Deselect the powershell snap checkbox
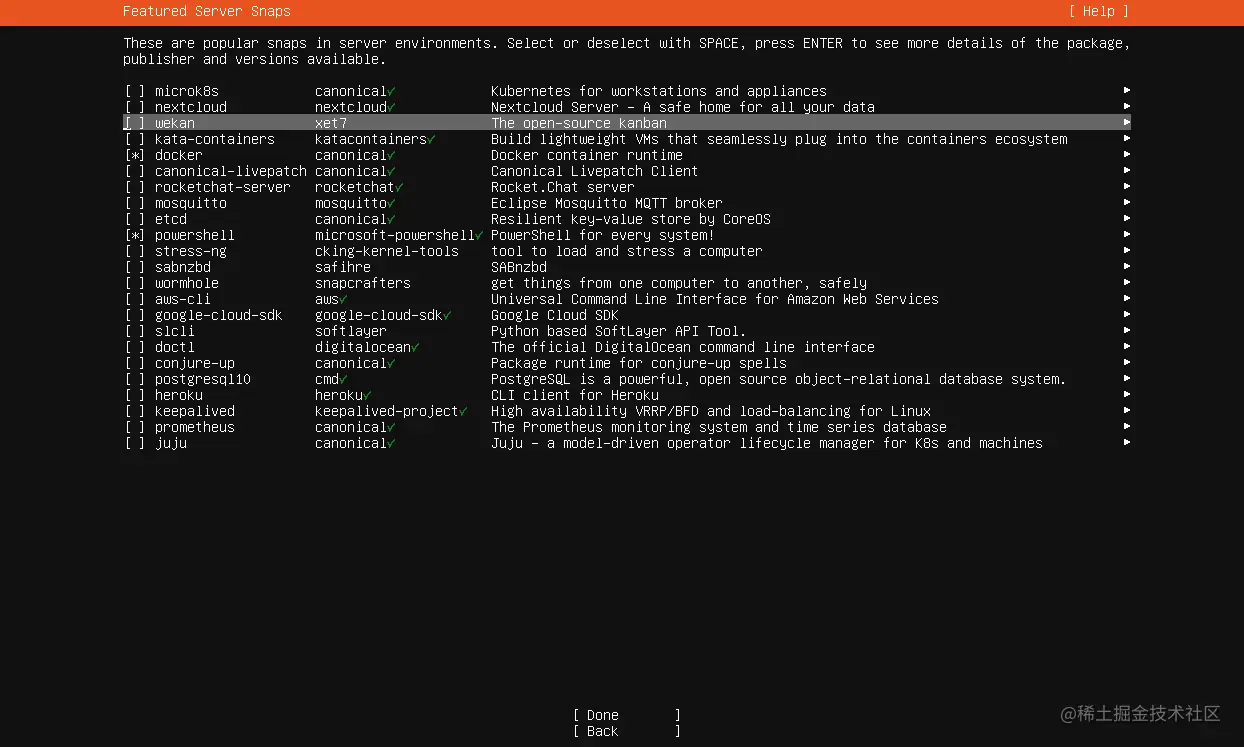Viewport: 1244px width, 747px height. pos(135,235)
